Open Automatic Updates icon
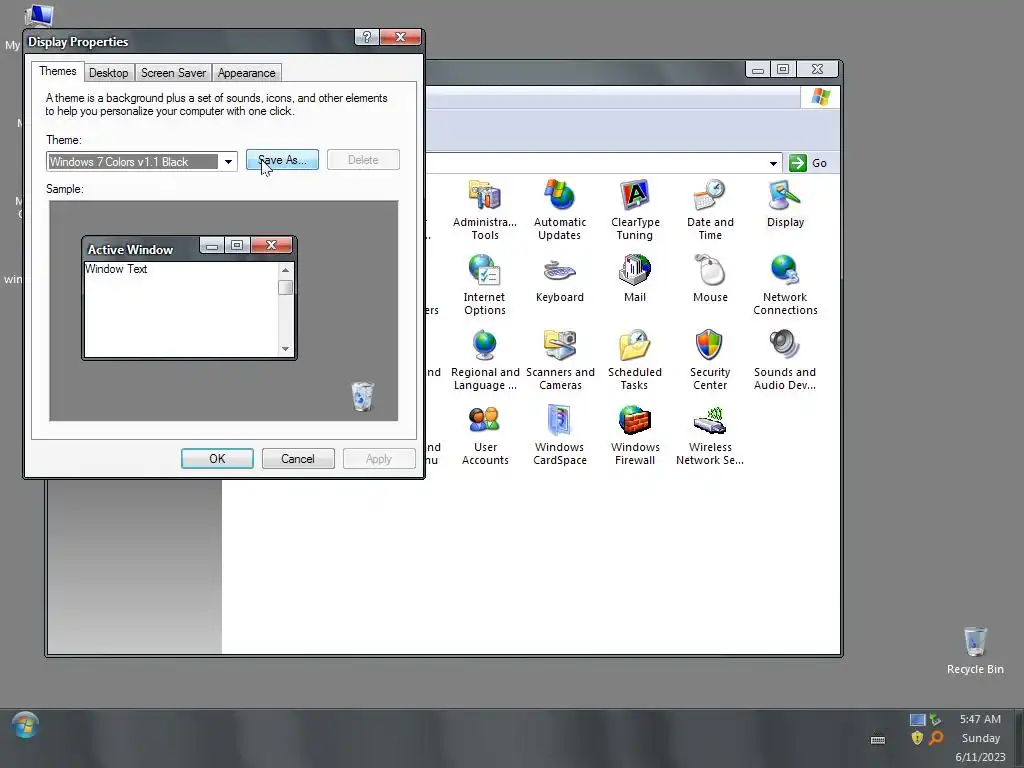This screenshot has height=768, width=1024. click(x=560, y=210)
